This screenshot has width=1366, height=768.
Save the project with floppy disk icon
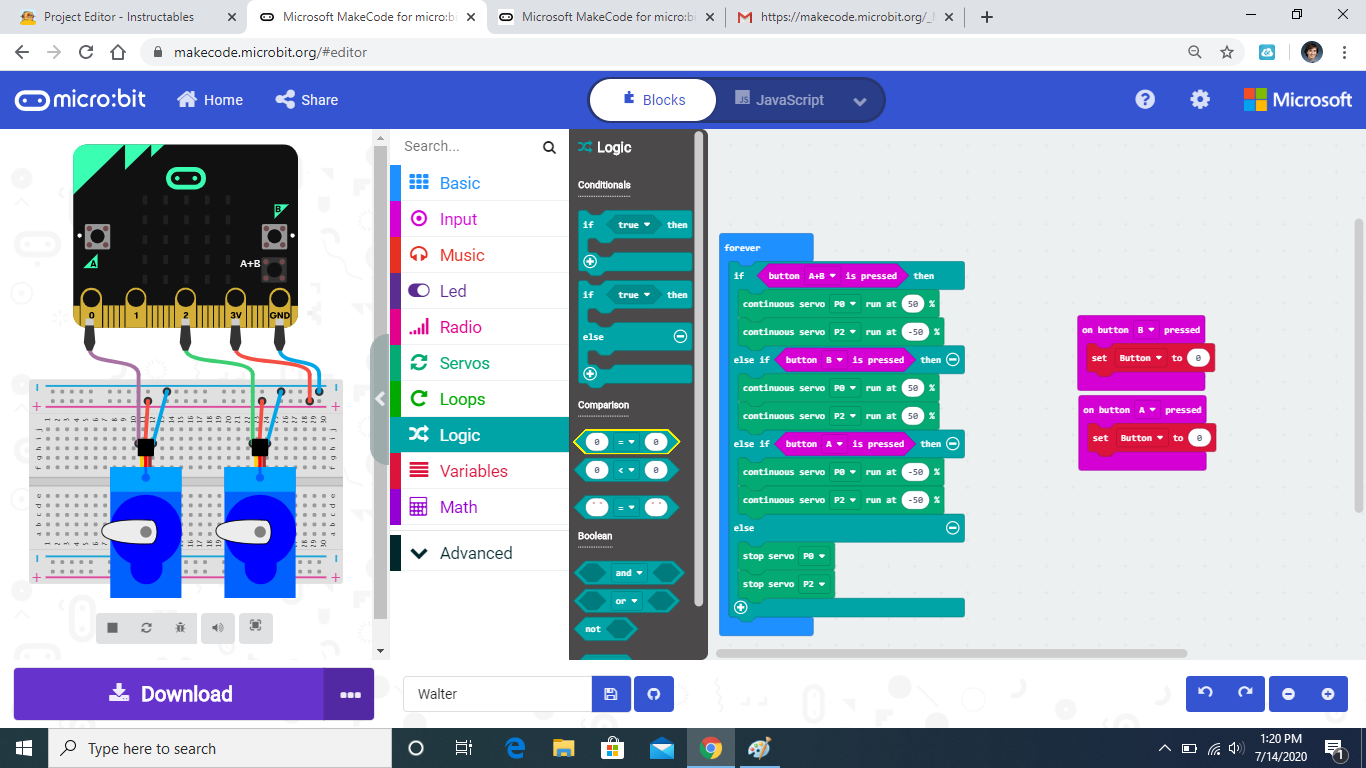pyautogui.click(x=611, y=694)
